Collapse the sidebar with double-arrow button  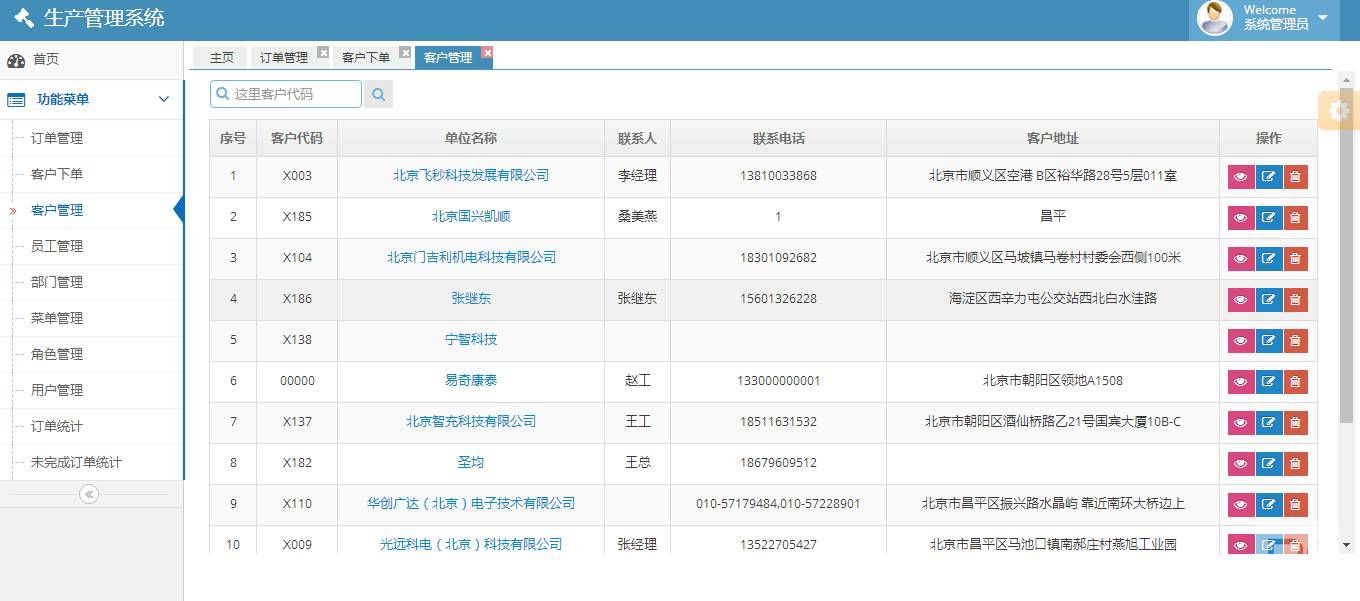coord(89,494)
